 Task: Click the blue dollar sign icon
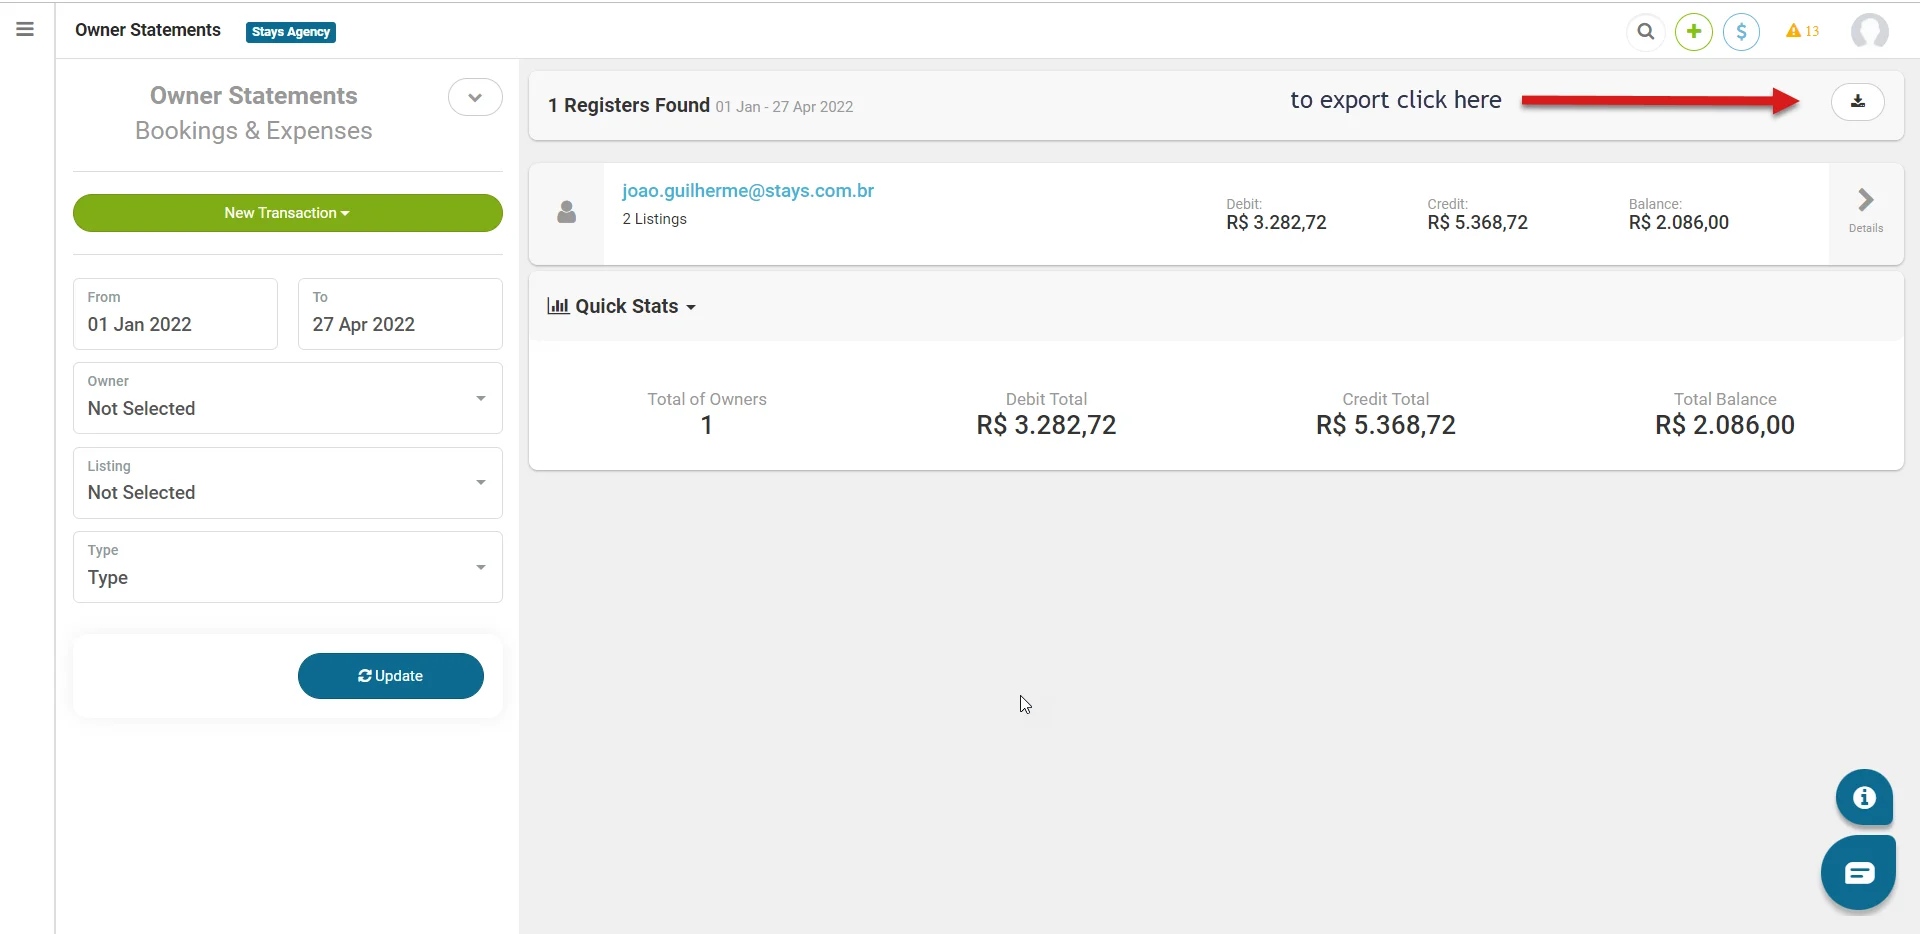(1741, 32)
